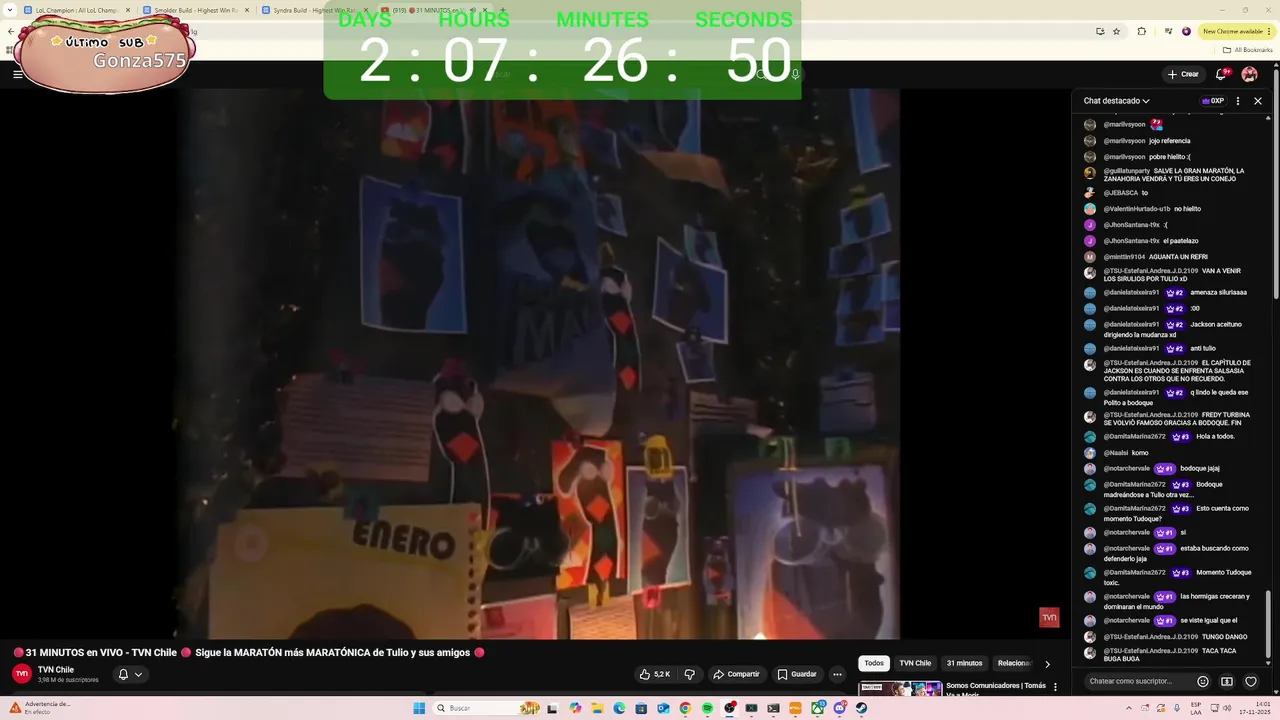The image size is (1280, 720).
Task: Open OBS Studio from taskbar
Action: pyautogui.click(x=730, y=708)
